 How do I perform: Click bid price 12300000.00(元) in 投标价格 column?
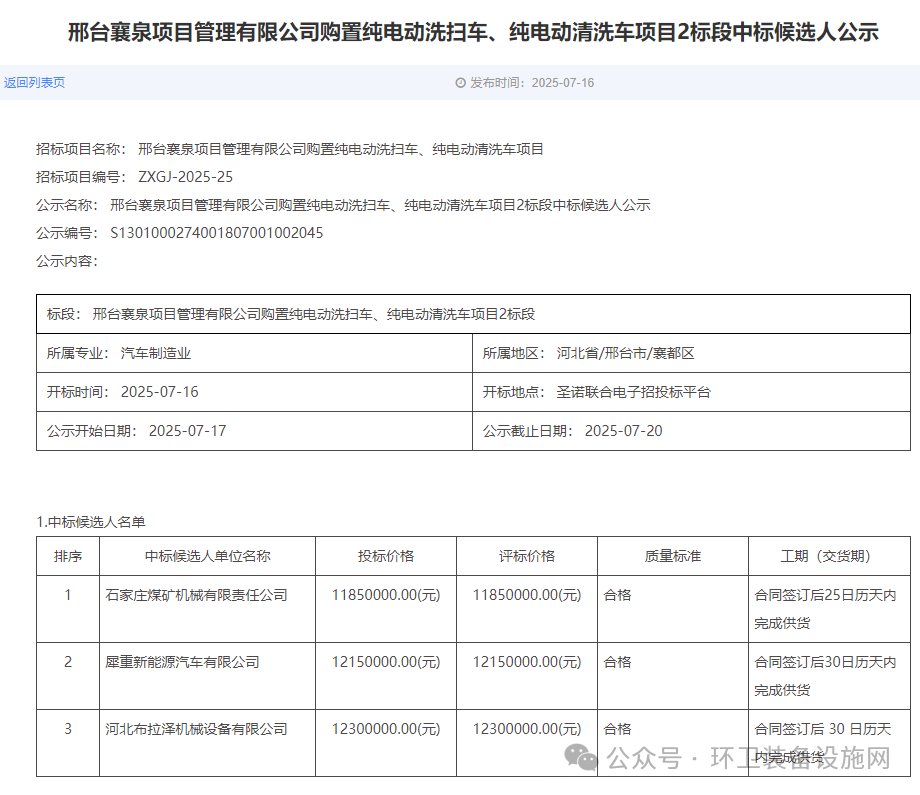386,729
